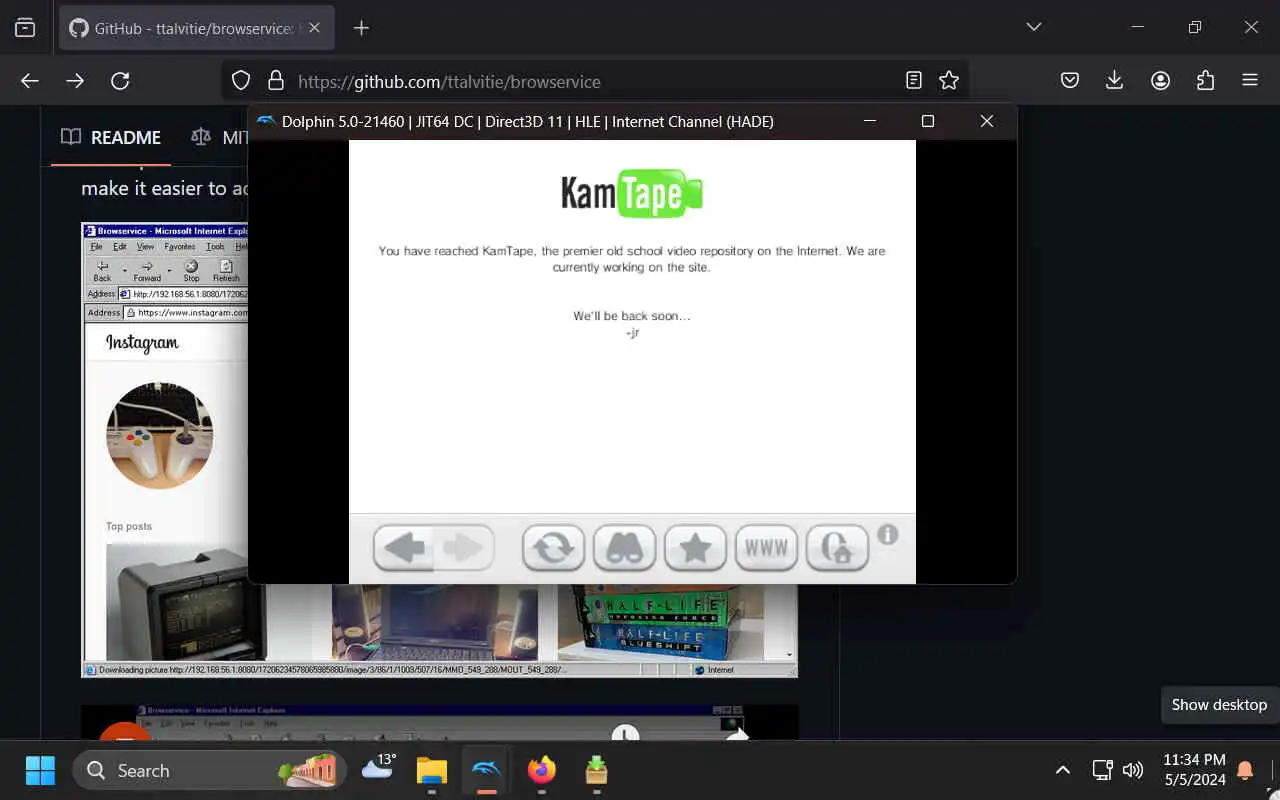Toggle Firefox reader view
This screenshot has width=1280, height=800.
tap(913, 81)
